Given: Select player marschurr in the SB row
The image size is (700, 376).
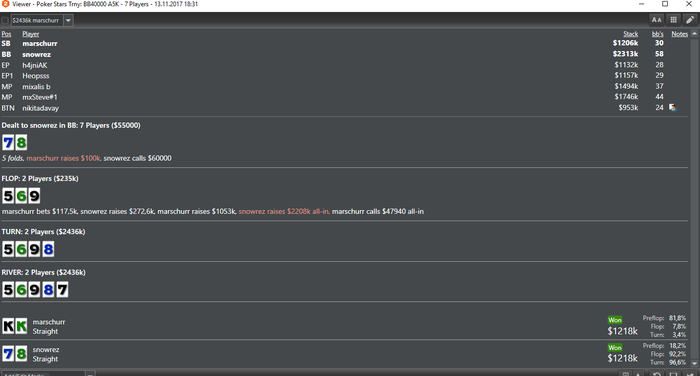Looking at the screenshot, I should point(40,43).
